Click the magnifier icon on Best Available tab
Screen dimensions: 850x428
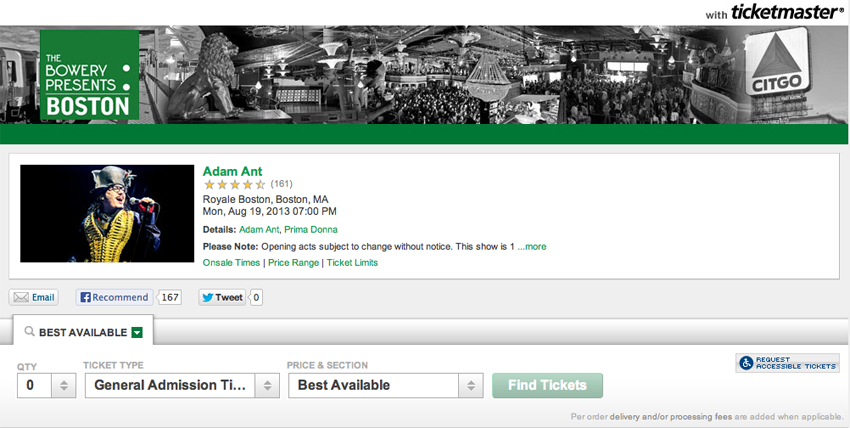tap(30, 332)
